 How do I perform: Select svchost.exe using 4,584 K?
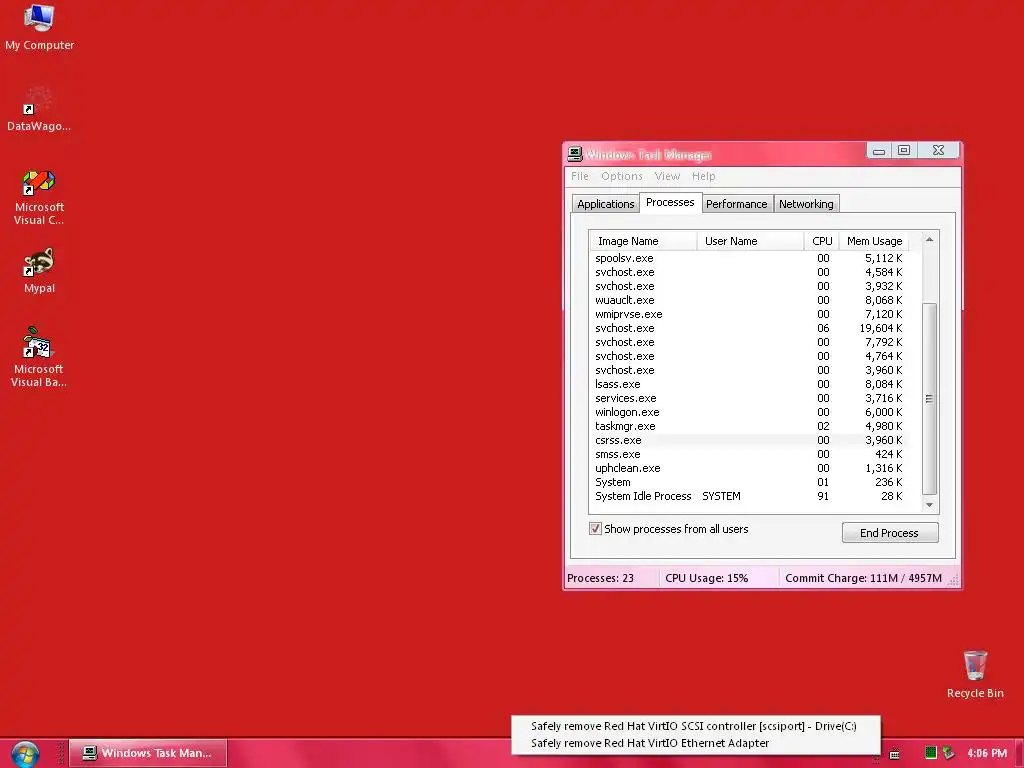pyautogui.click(x=749, y=272)
